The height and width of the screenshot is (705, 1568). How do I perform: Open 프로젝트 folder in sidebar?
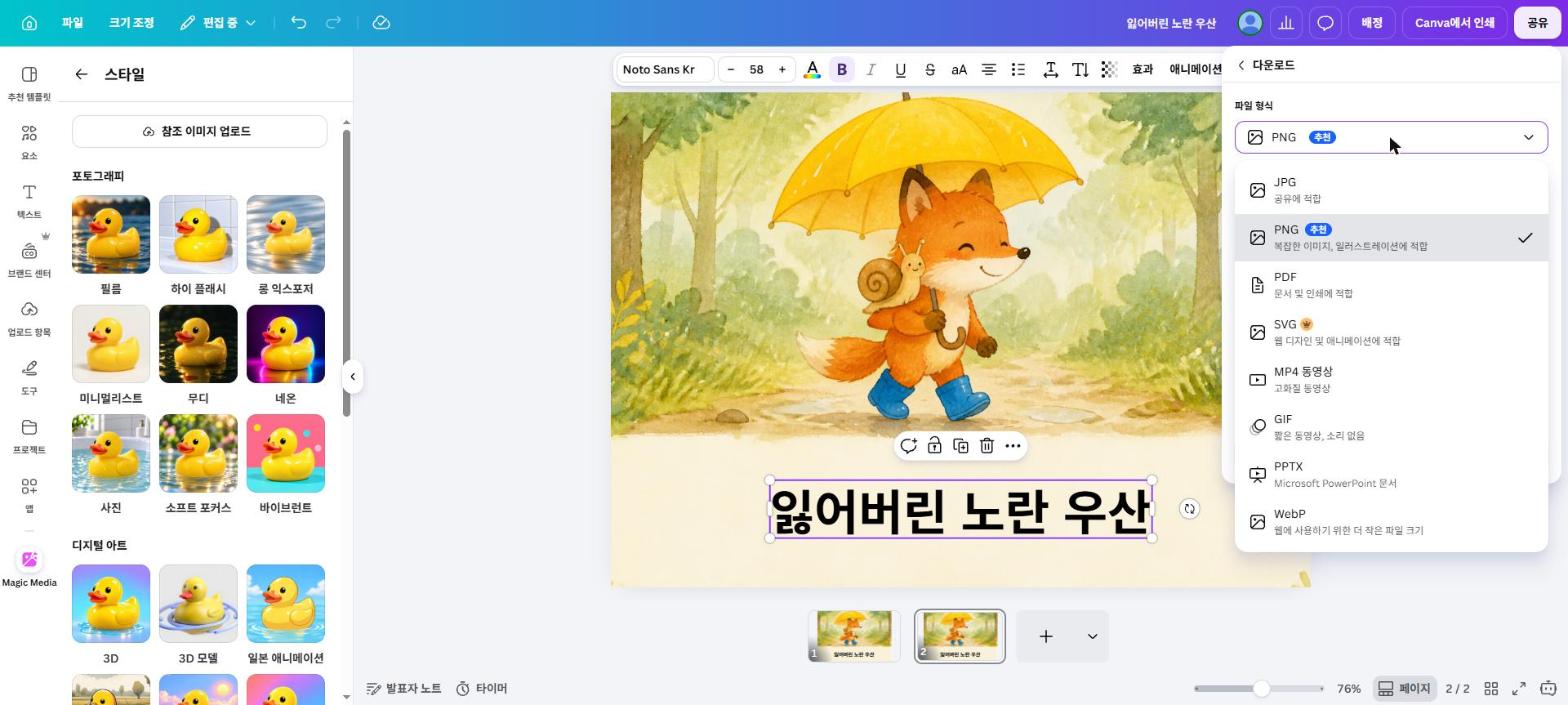pos(29,436)
